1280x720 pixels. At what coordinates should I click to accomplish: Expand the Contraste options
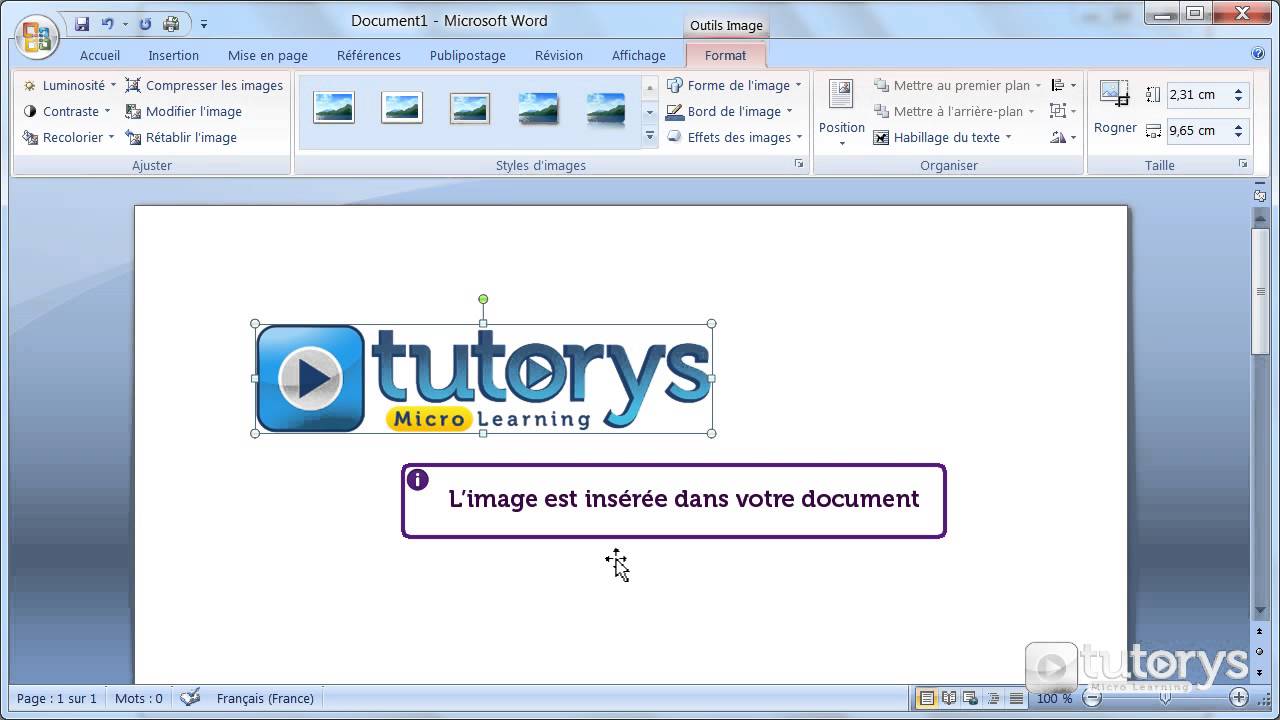[66, 112]
